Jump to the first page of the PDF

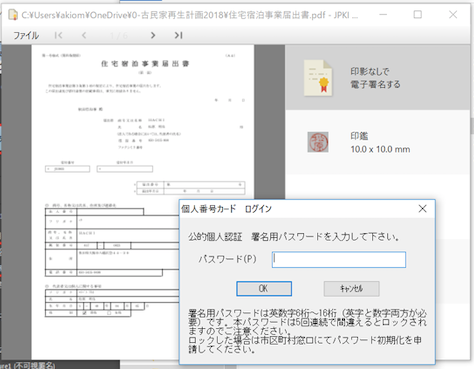58,35
